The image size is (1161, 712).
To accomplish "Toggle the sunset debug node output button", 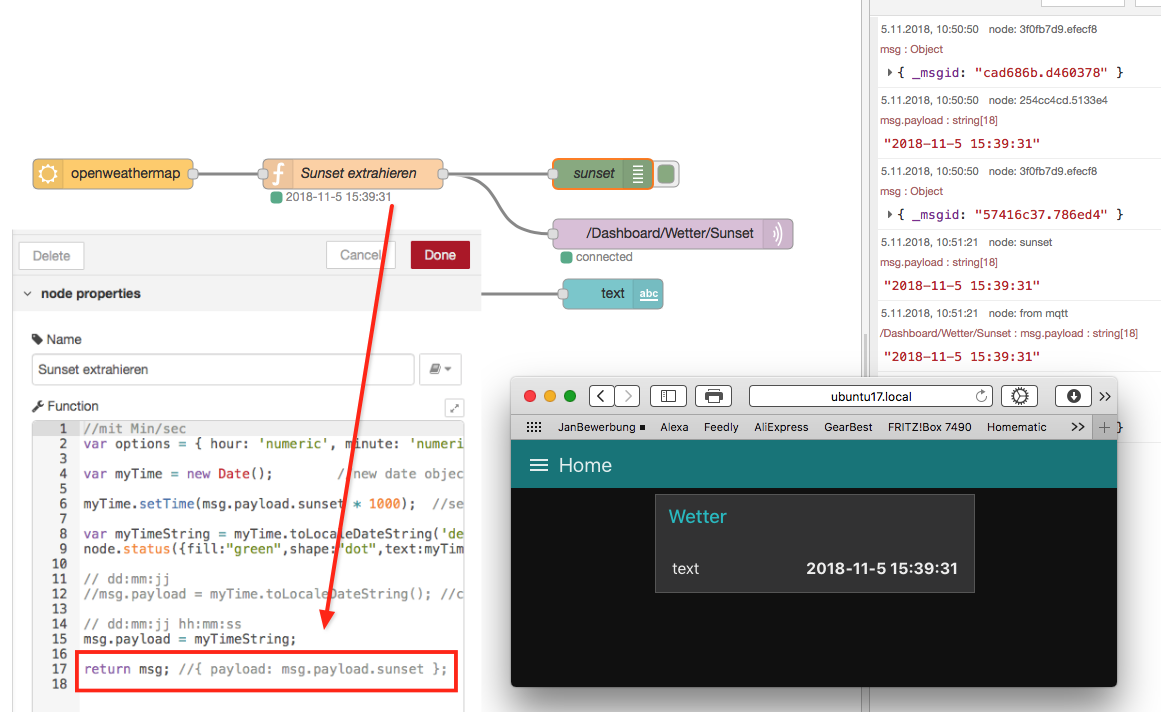I will tap(666, 174).
